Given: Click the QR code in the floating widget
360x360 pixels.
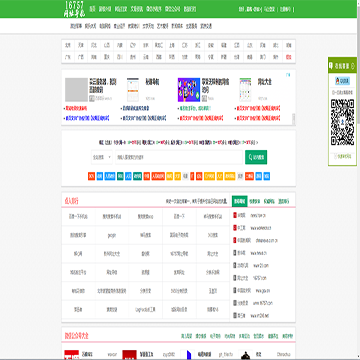Looking at the screenshot, I should [x=342, y=122].
